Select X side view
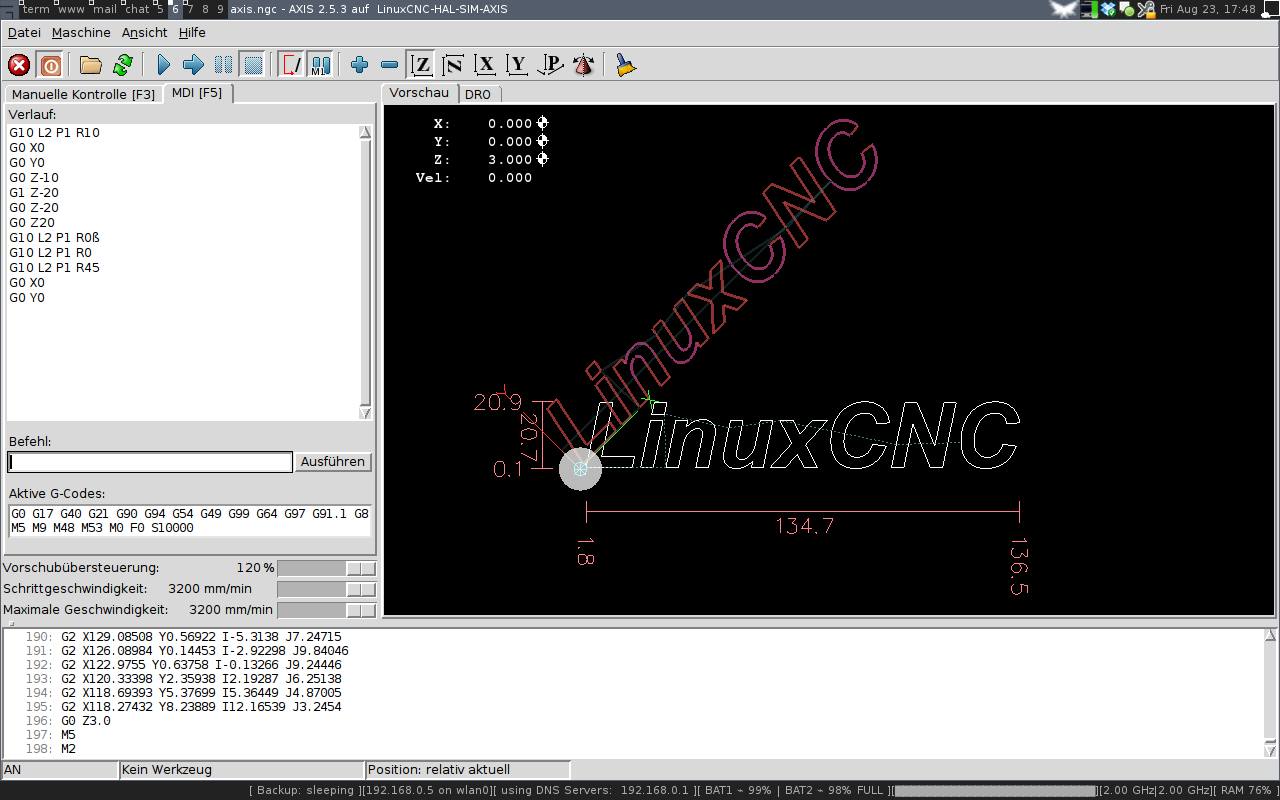Image resolution: width=1280 pixels, height=800 pixels. (486, 65)
